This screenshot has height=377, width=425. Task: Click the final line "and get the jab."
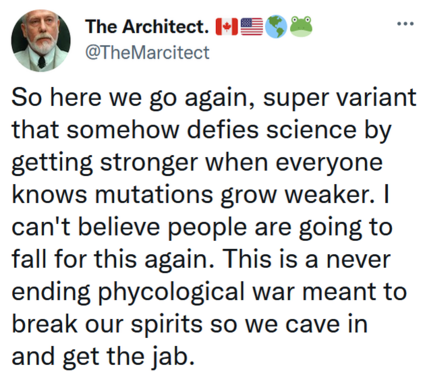103,357
